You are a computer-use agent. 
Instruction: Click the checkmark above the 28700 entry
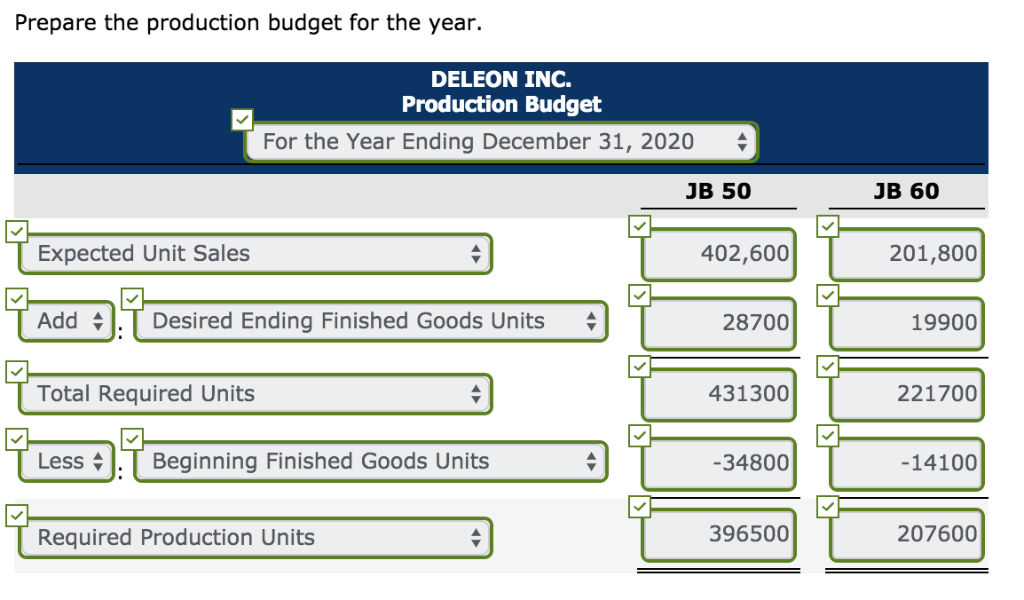click(x=640, y=296)
